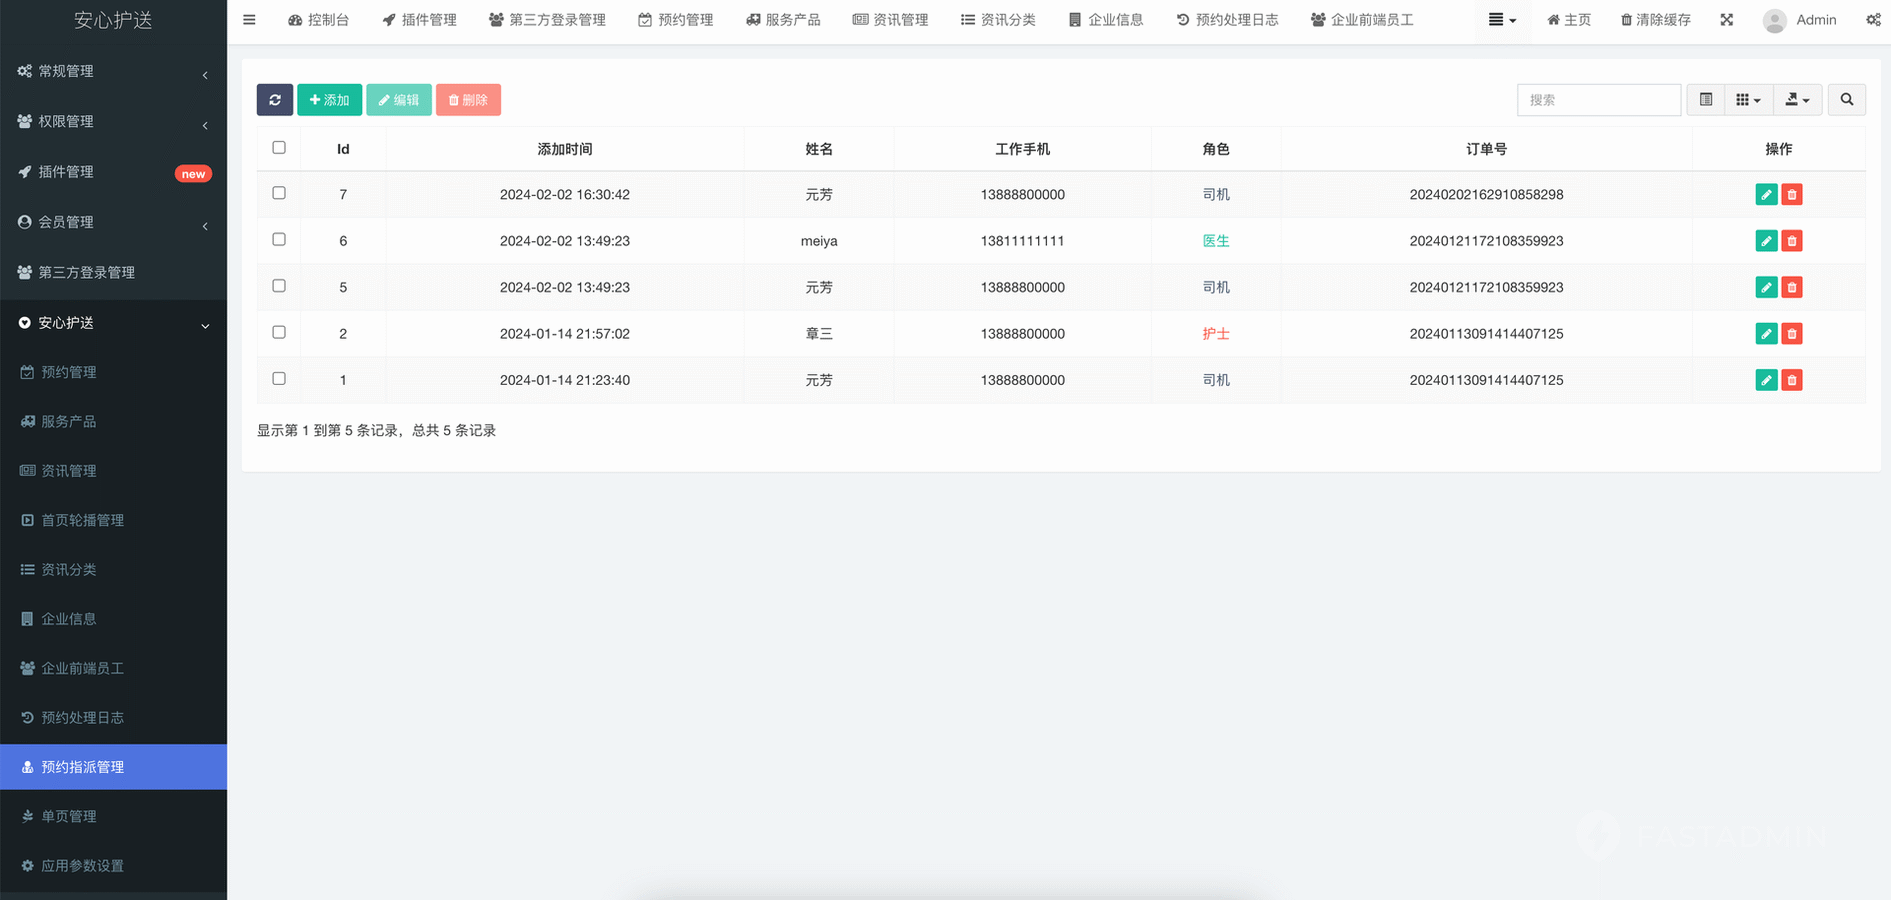Image resolution: width=1891 pixels, height=900 pixels.
Task: Open the column visibility dropdown
Action: point(1747,100)
